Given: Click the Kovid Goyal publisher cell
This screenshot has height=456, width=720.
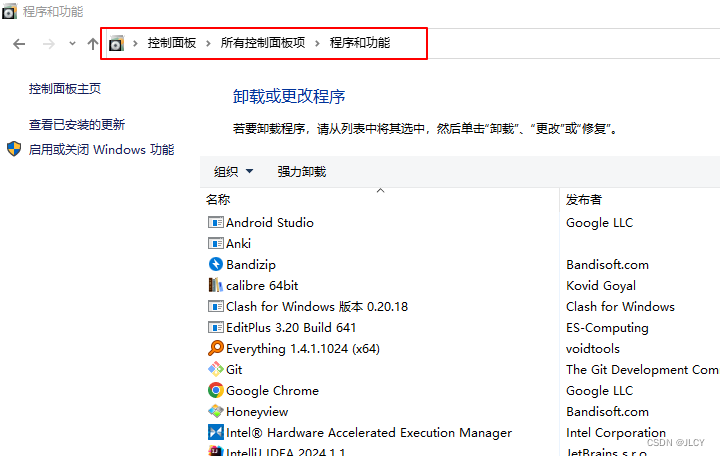Looking at the screenshot, I should pos(601,286).
